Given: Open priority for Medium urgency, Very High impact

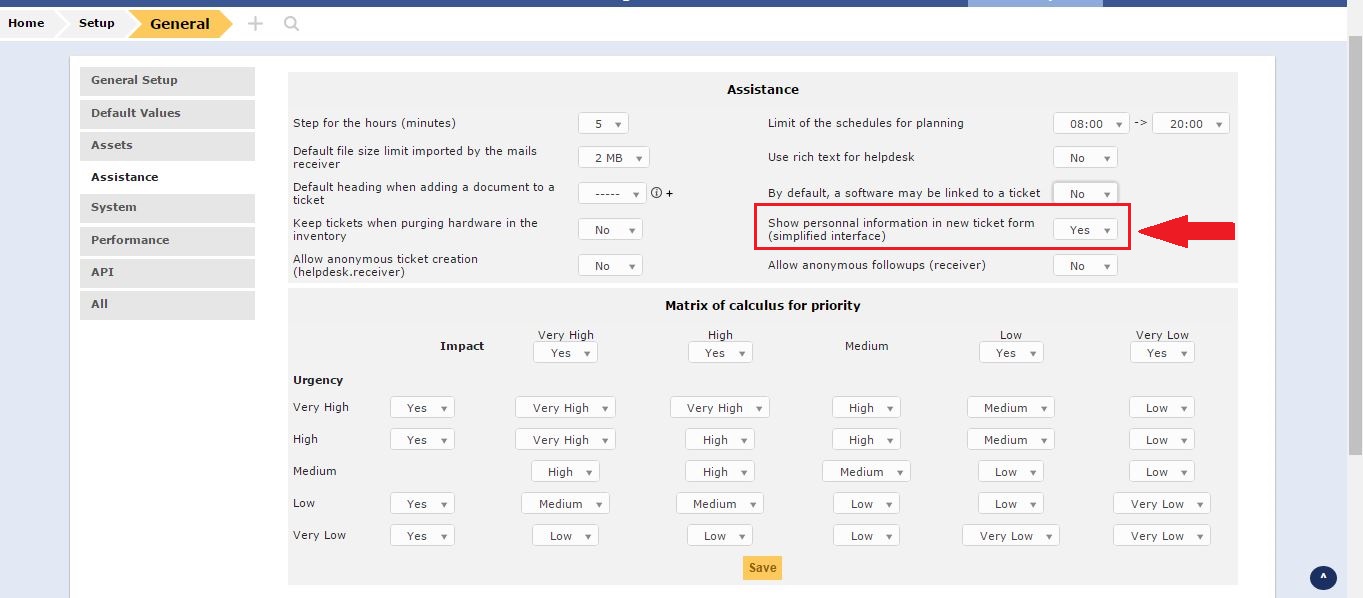Looking at the screenshot, I should point(565,472).
